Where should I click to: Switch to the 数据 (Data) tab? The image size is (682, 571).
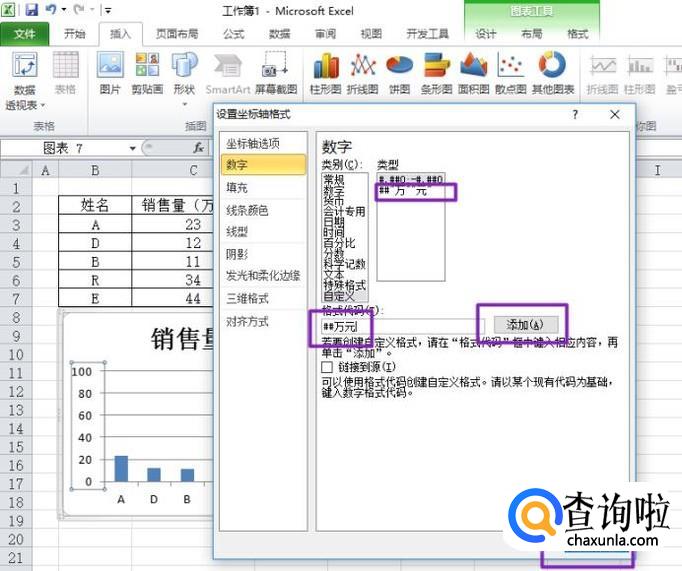click(x=279, y=34)
